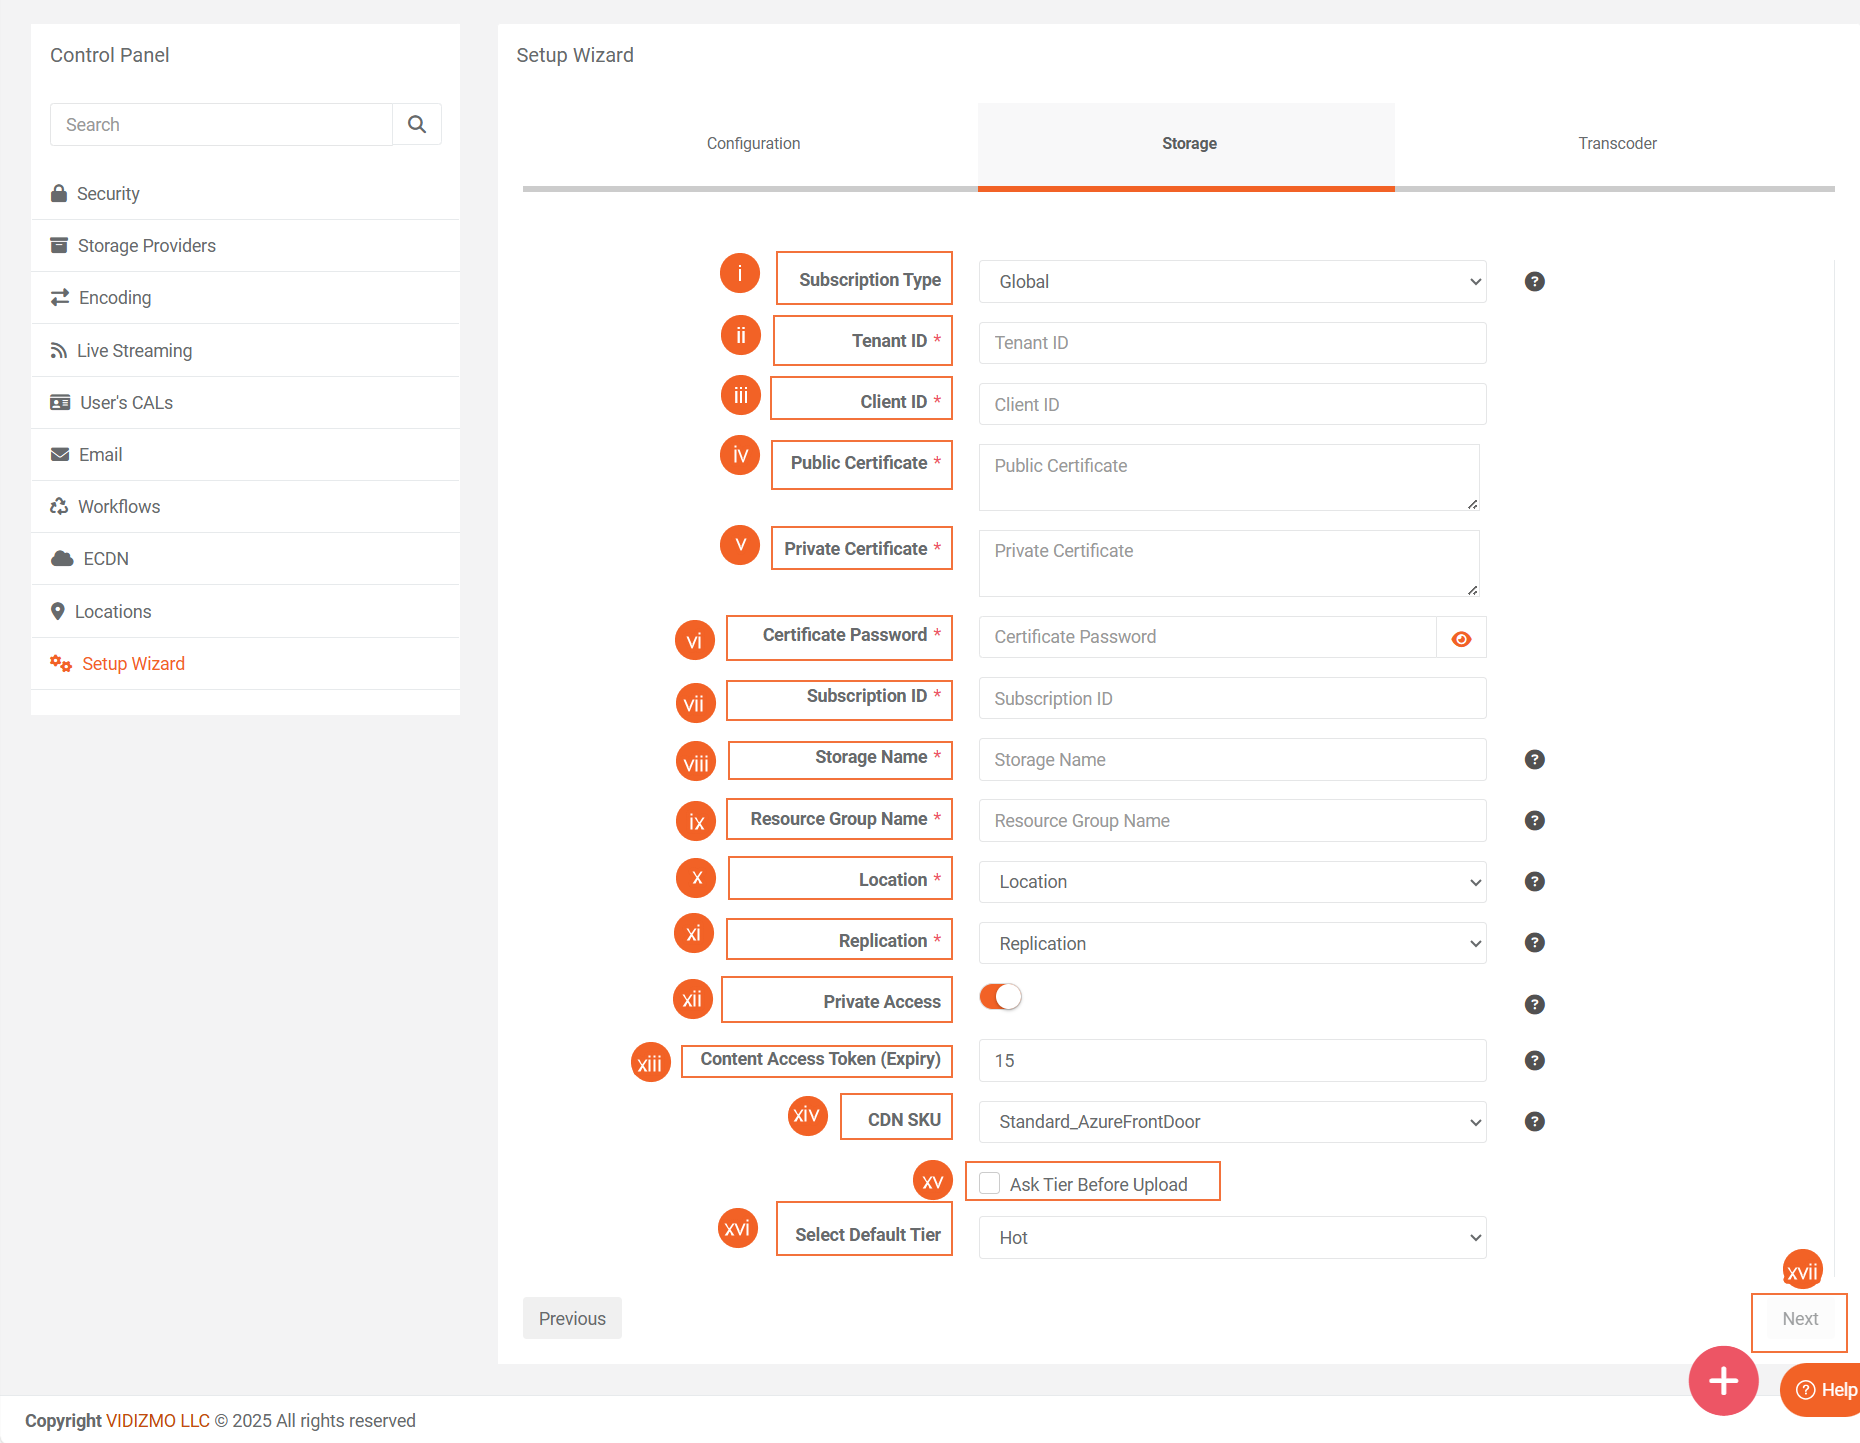Image resolution: width=1860 pixels, height=1443 pixels.
Task: Click the red plus floating button
Action: click(x=1723, y=1381)
